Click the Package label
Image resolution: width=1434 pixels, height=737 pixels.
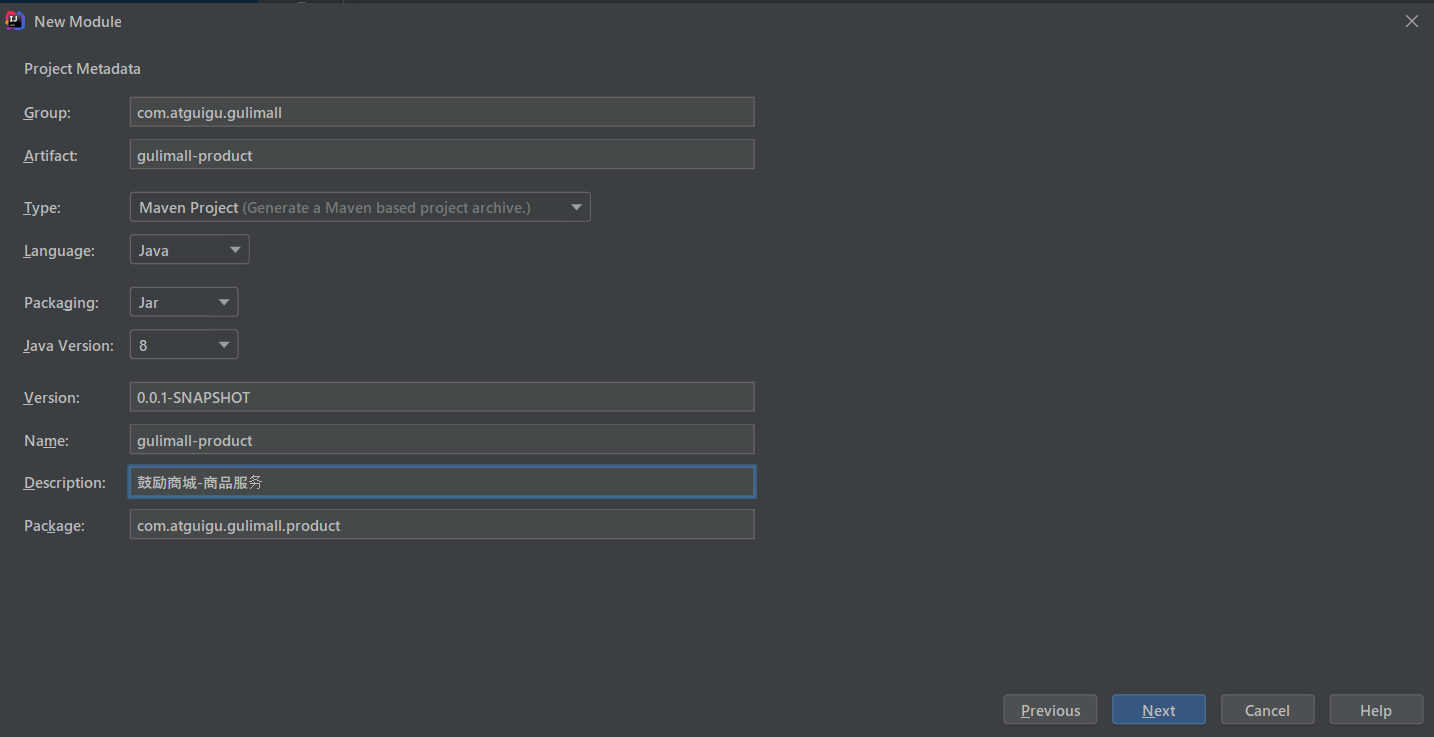[x=54, y=526]
